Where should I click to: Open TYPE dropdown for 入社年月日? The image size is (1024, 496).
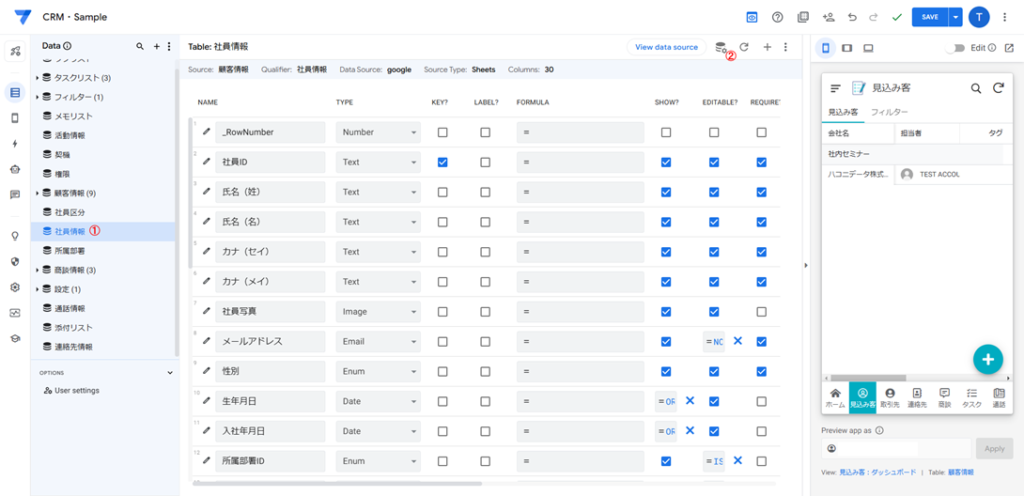coord(378,431)
